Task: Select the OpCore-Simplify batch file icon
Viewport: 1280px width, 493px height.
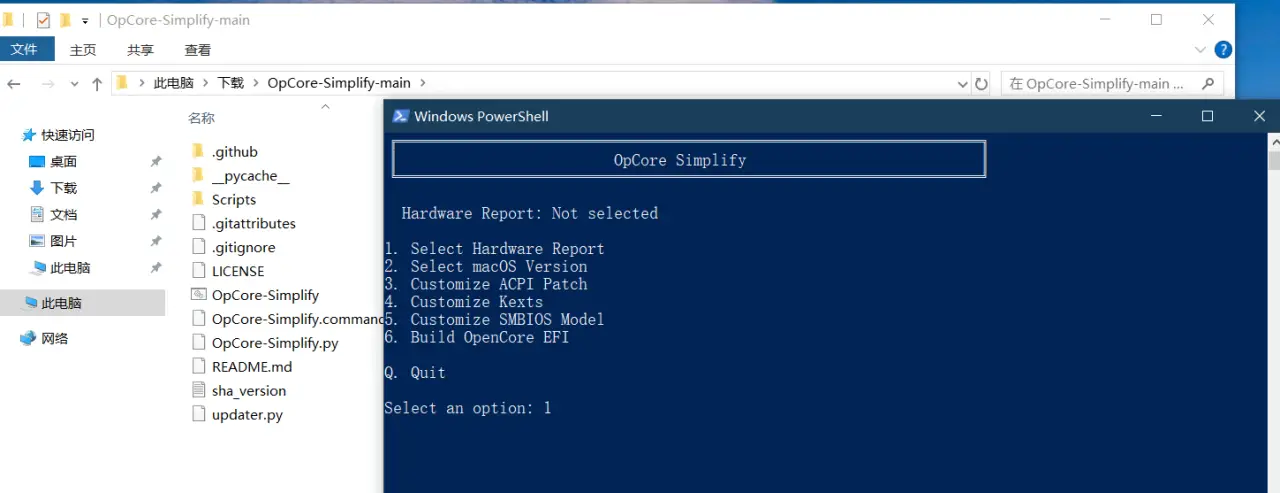Action: [x=198, y=295]
